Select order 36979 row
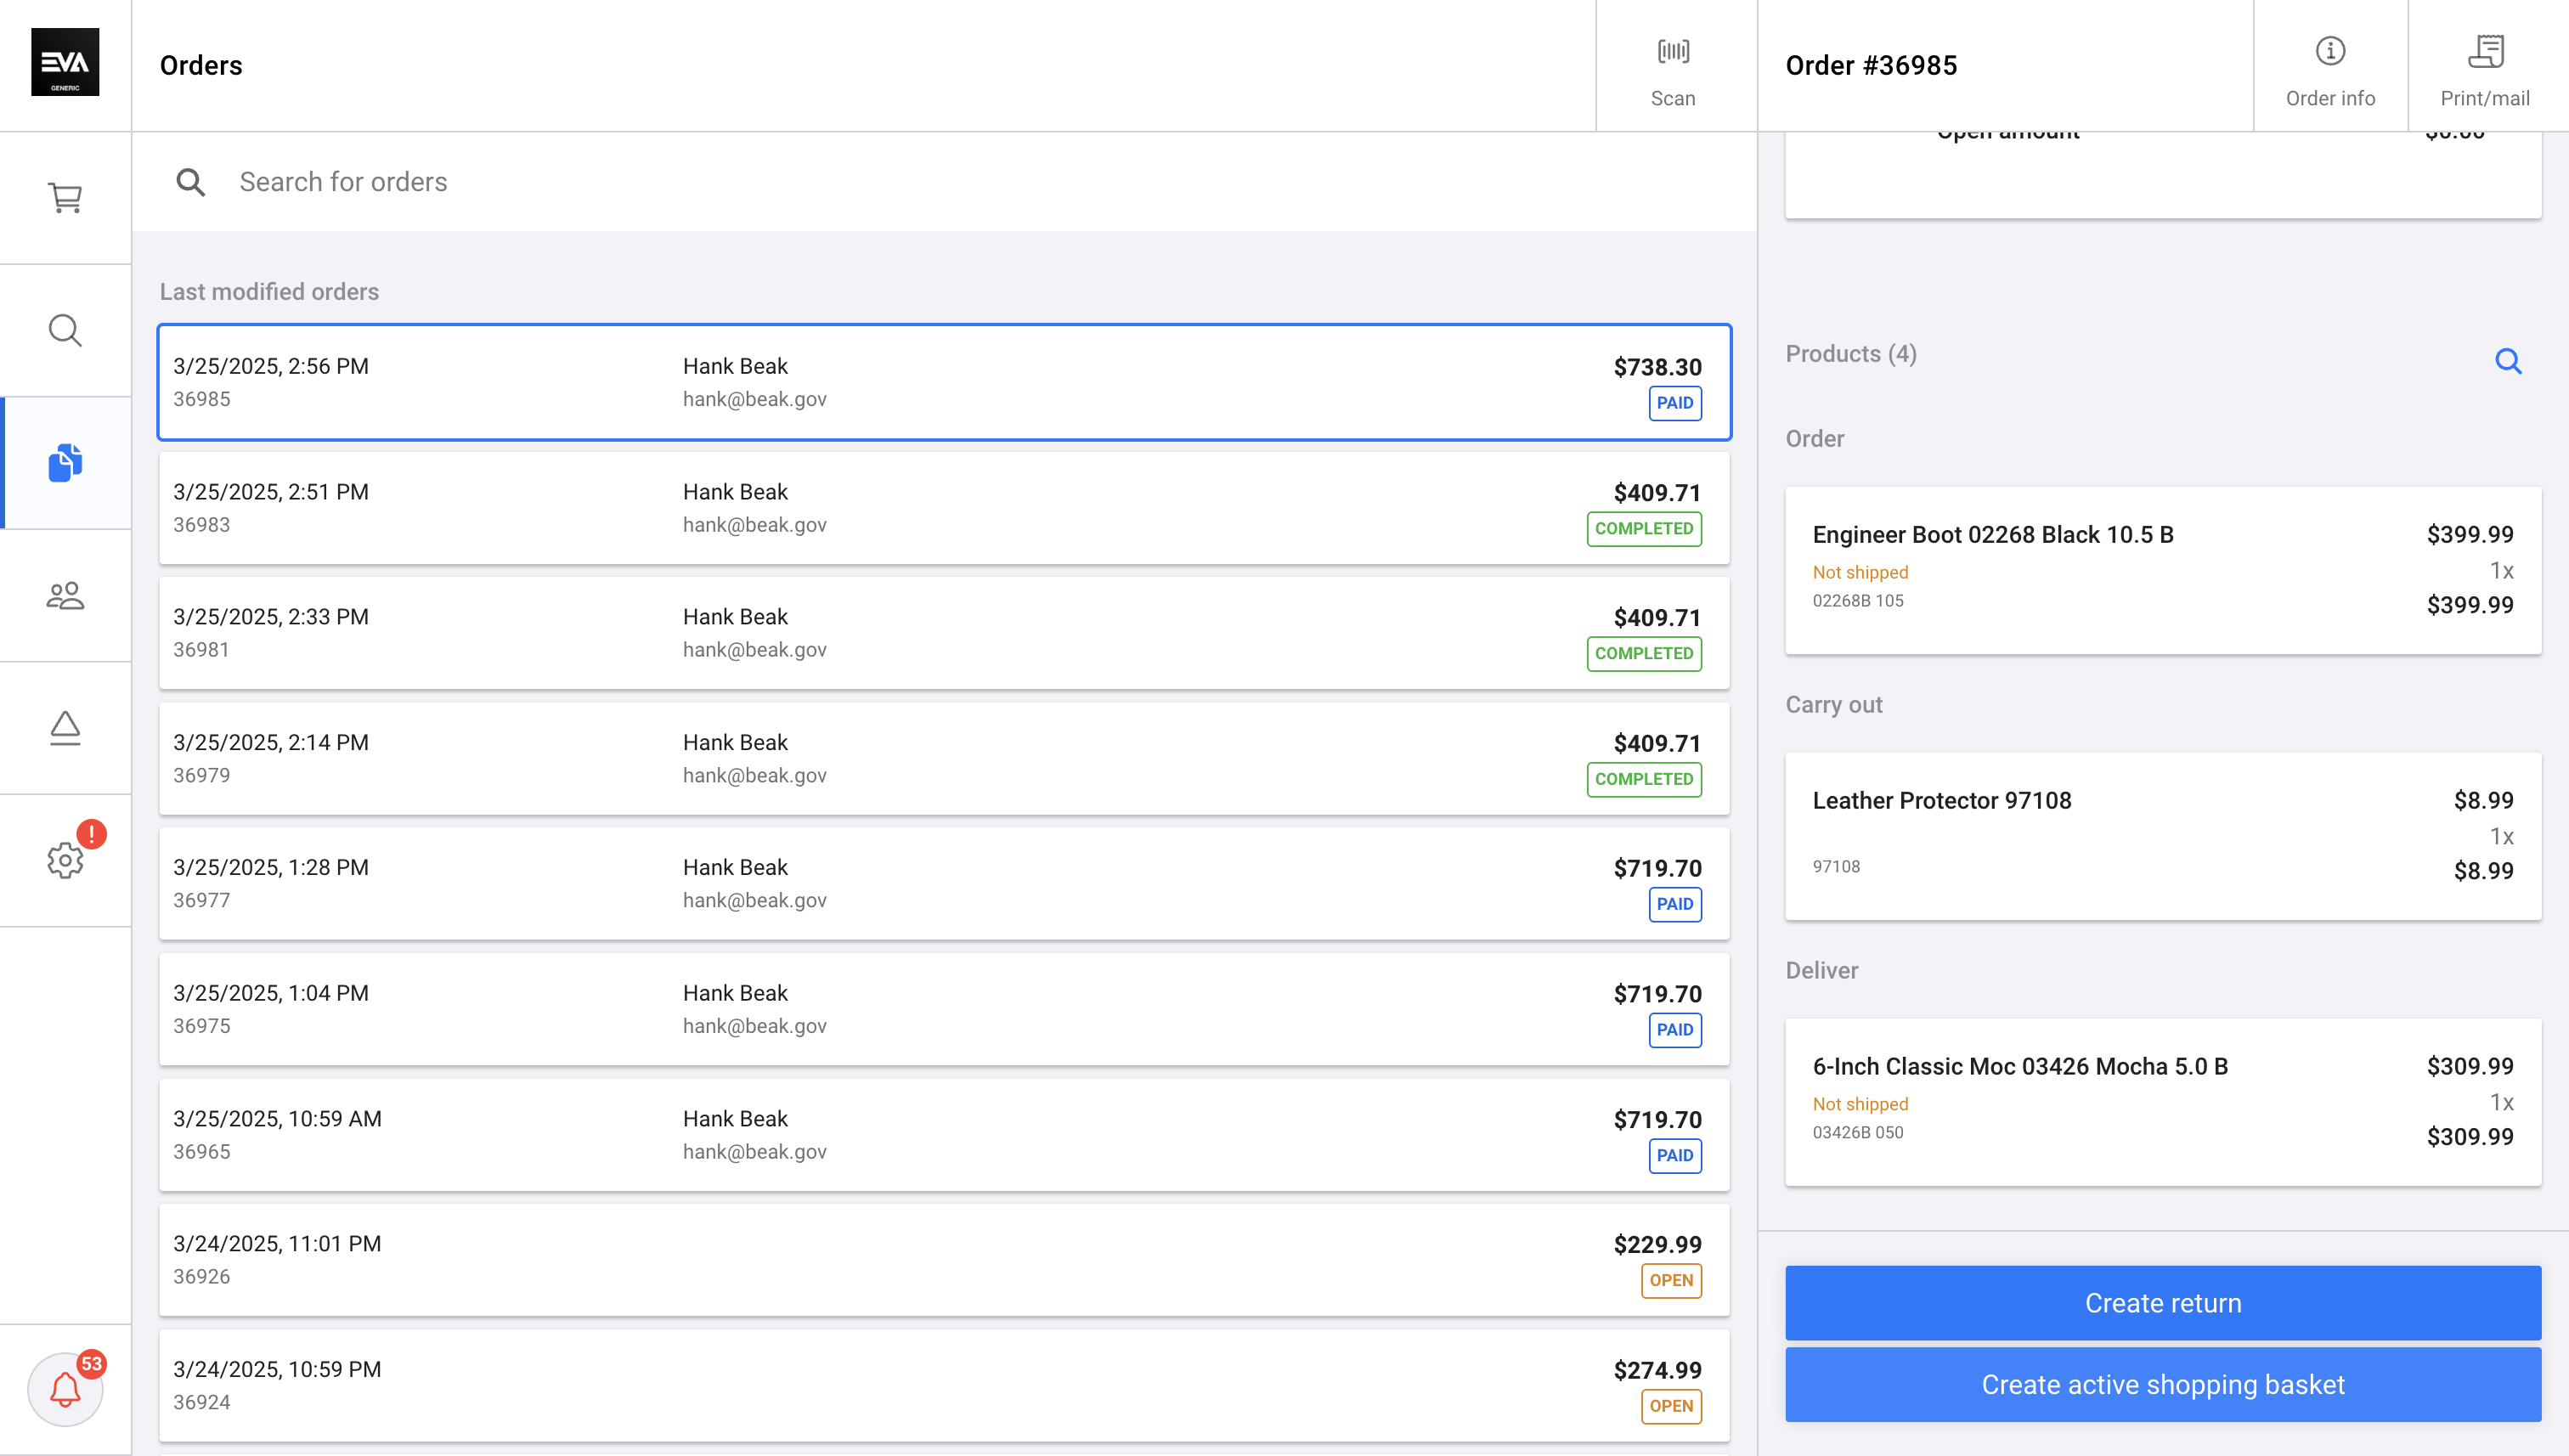Viewport: 2569px width, 1456px height. click(944, 758)
